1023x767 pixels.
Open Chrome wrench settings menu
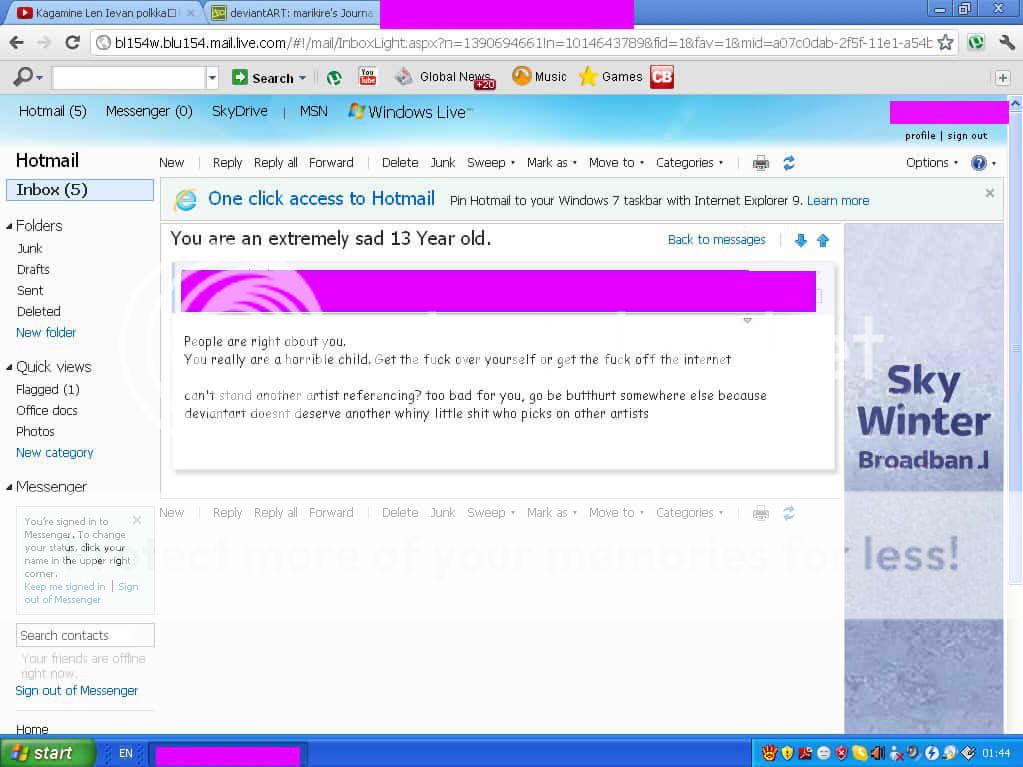(x=1006, y=42)
